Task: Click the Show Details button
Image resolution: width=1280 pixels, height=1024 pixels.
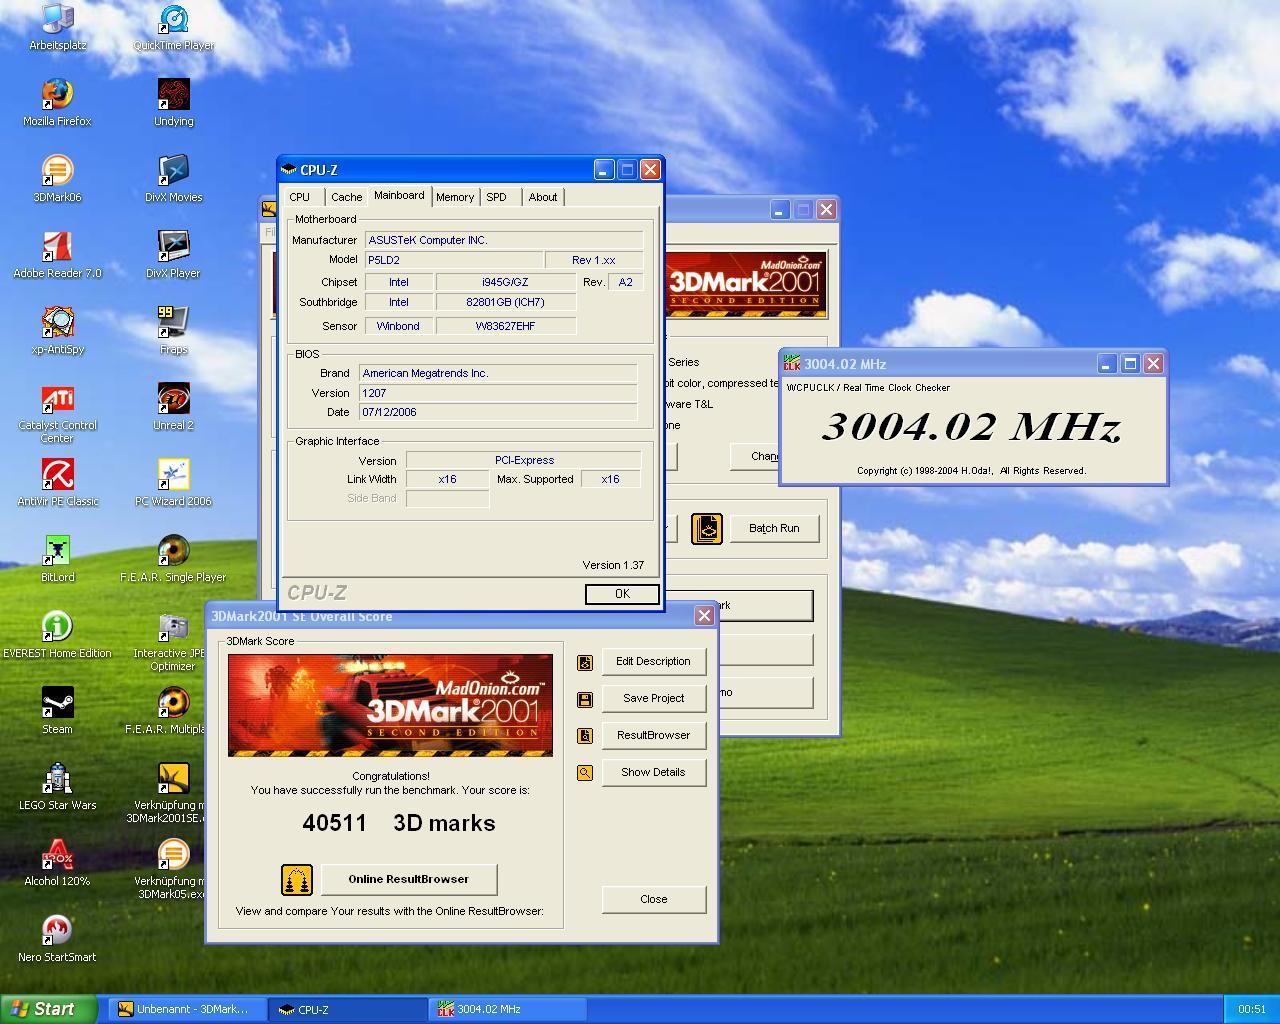Action: click(653, 772)
